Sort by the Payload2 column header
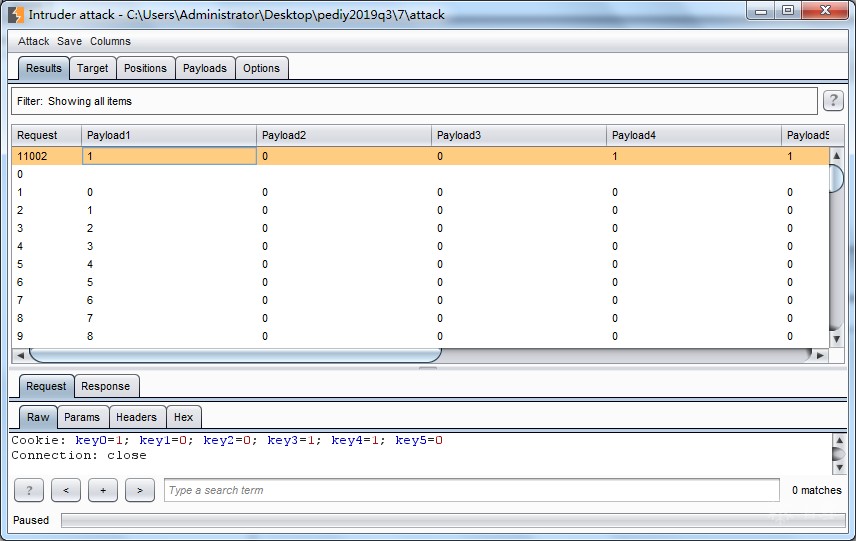Image resolution: width=856 pixels, height=541 pixels. tap(344, 135)
